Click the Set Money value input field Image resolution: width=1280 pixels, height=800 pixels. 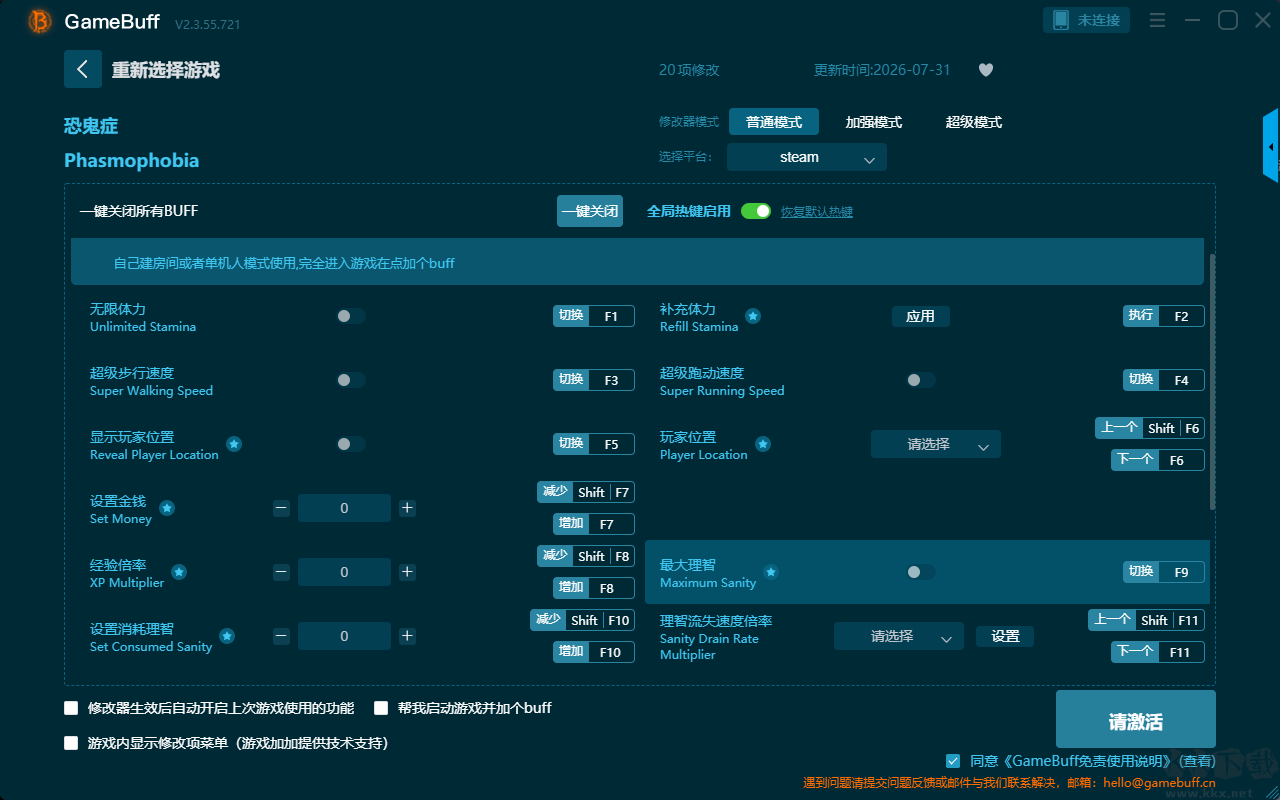(x=344, y=508)
